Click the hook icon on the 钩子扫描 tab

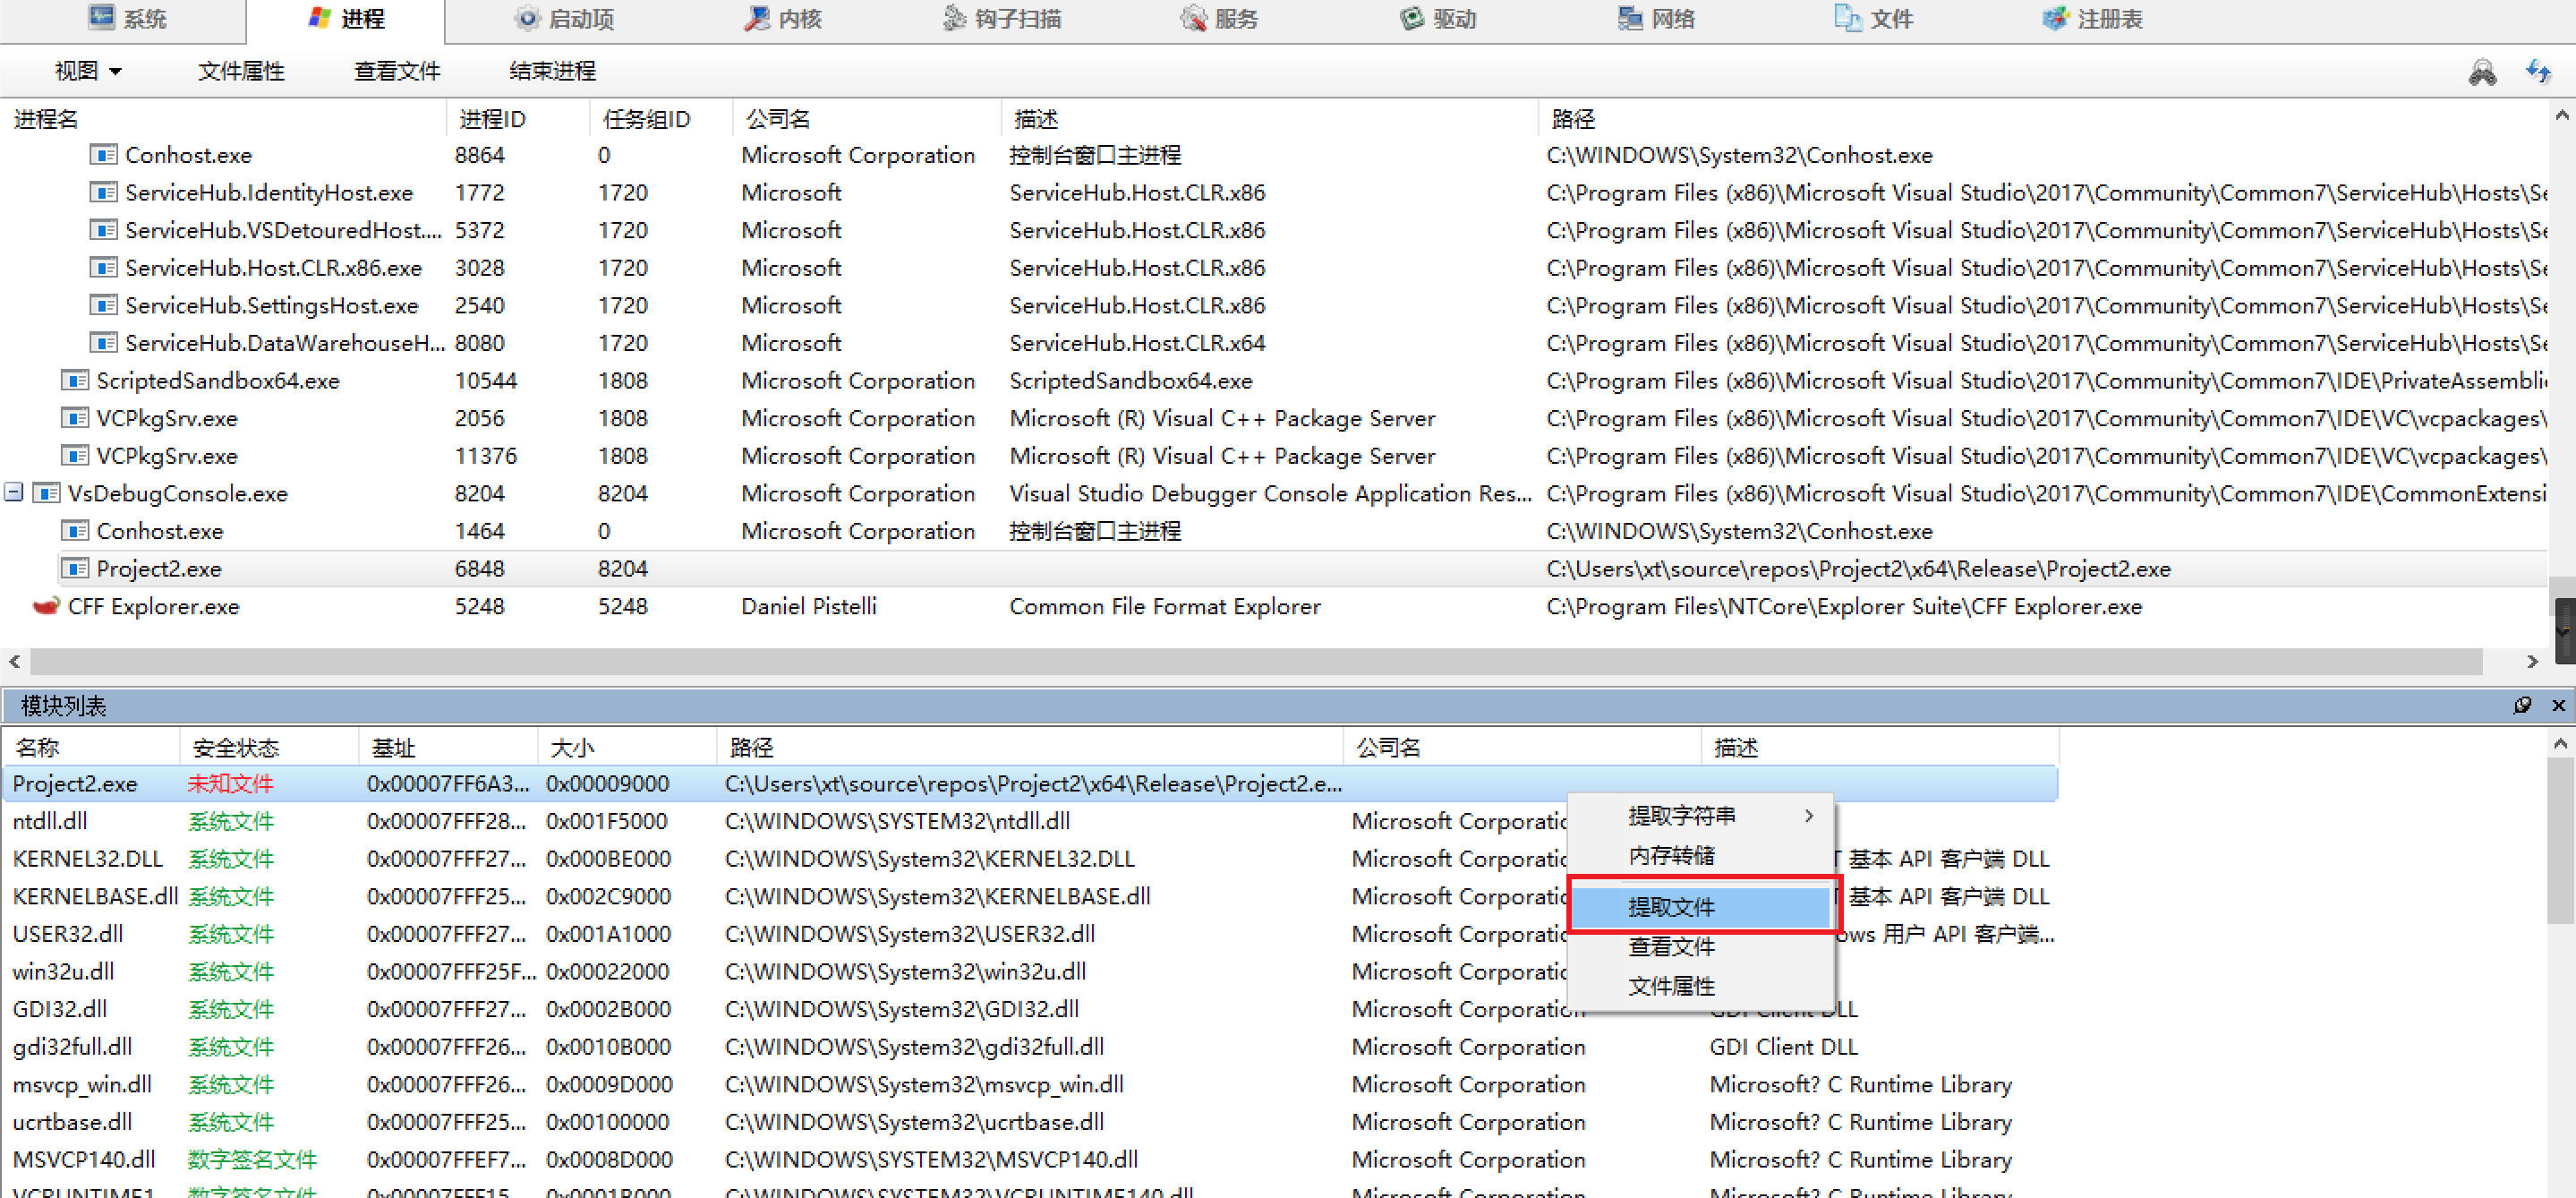(x=954, y=18)
